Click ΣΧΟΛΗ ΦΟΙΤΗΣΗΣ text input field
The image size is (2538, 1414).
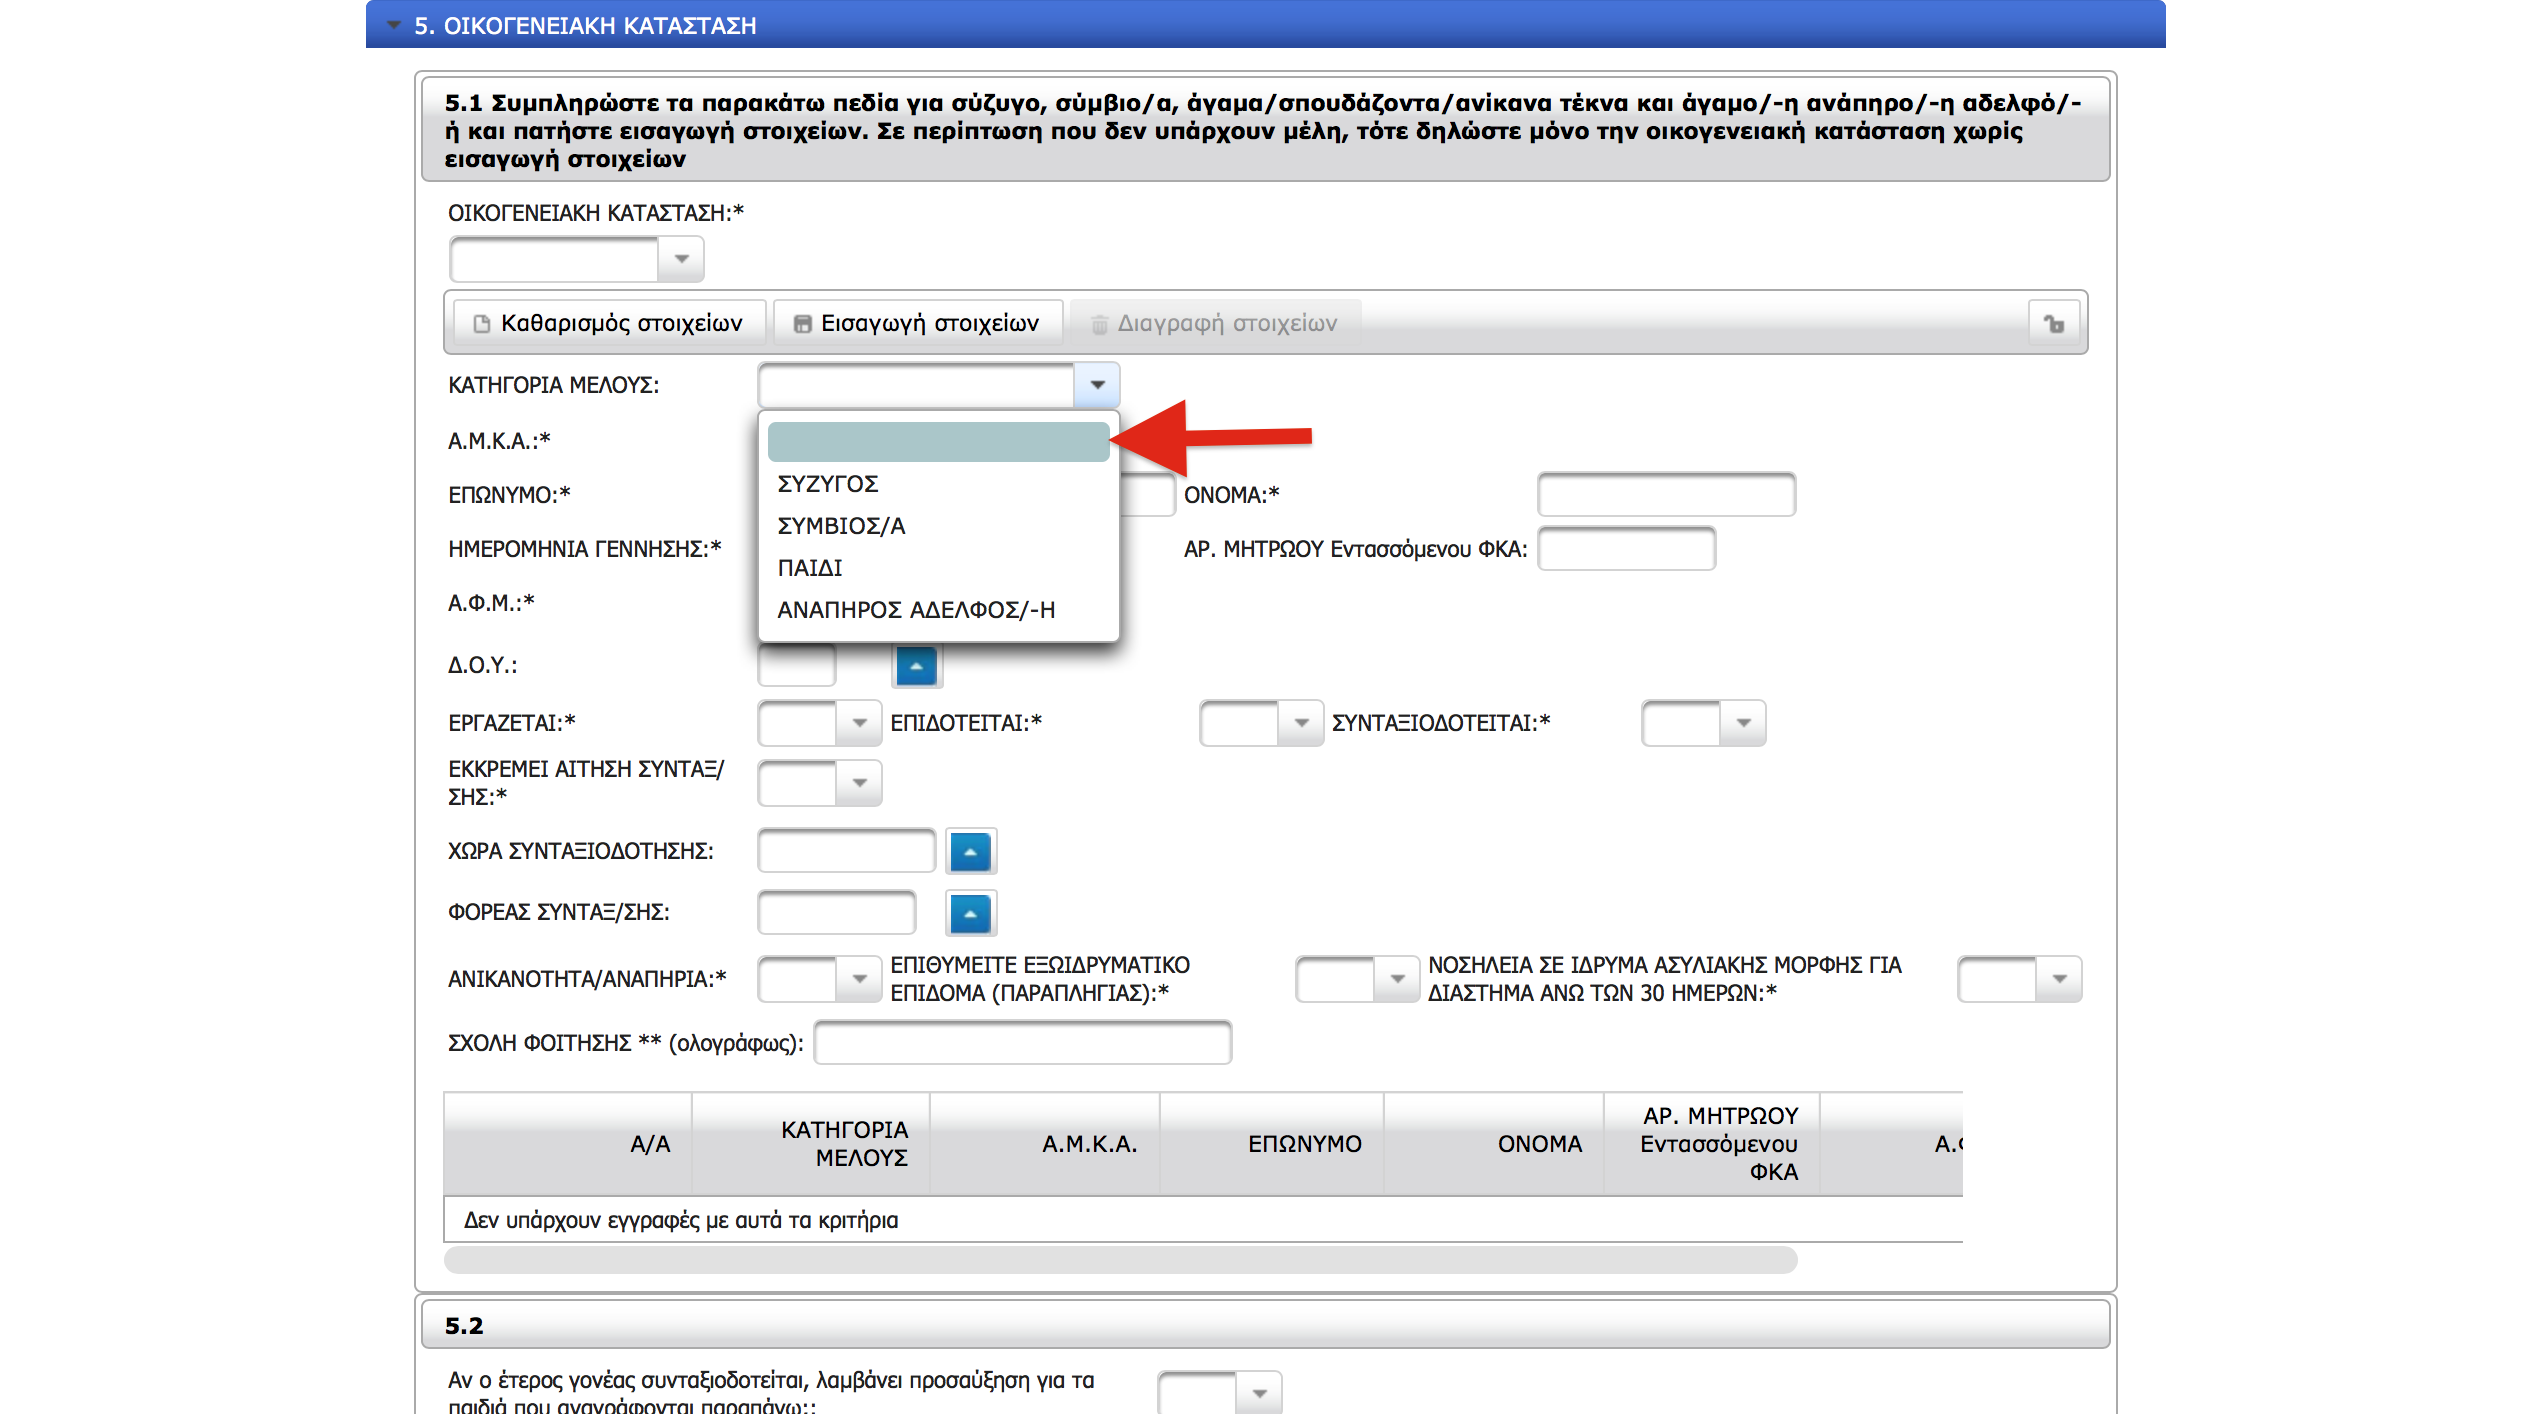pyautogui.click(x=1022, y=1043)
